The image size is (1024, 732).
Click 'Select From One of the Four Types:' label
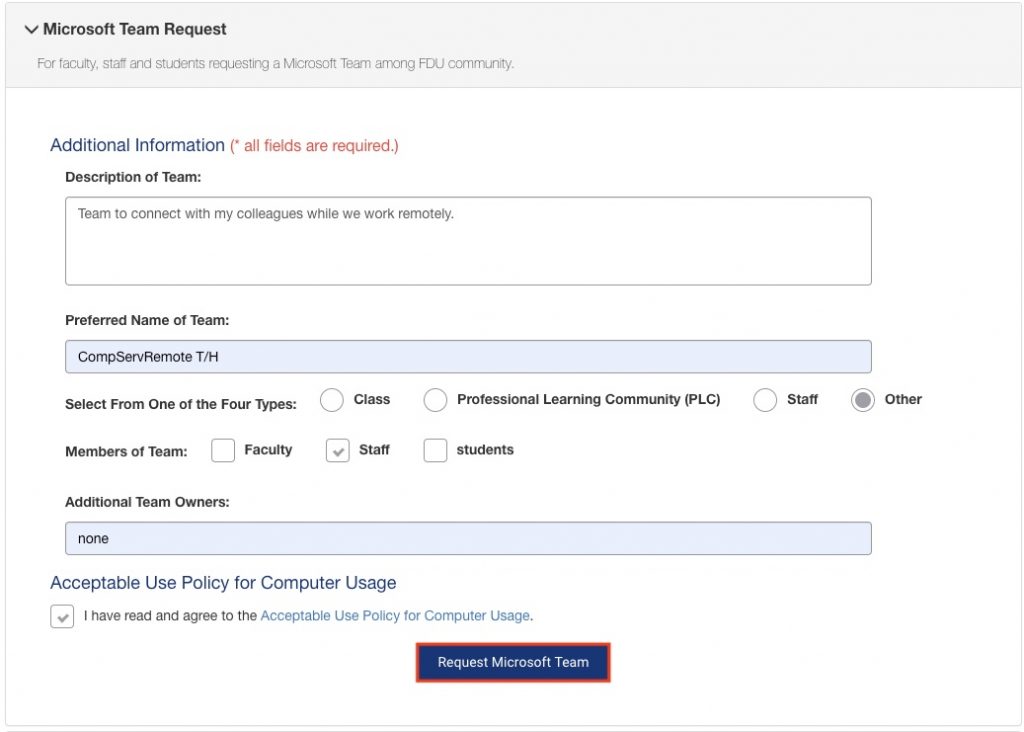pos(181,404)
